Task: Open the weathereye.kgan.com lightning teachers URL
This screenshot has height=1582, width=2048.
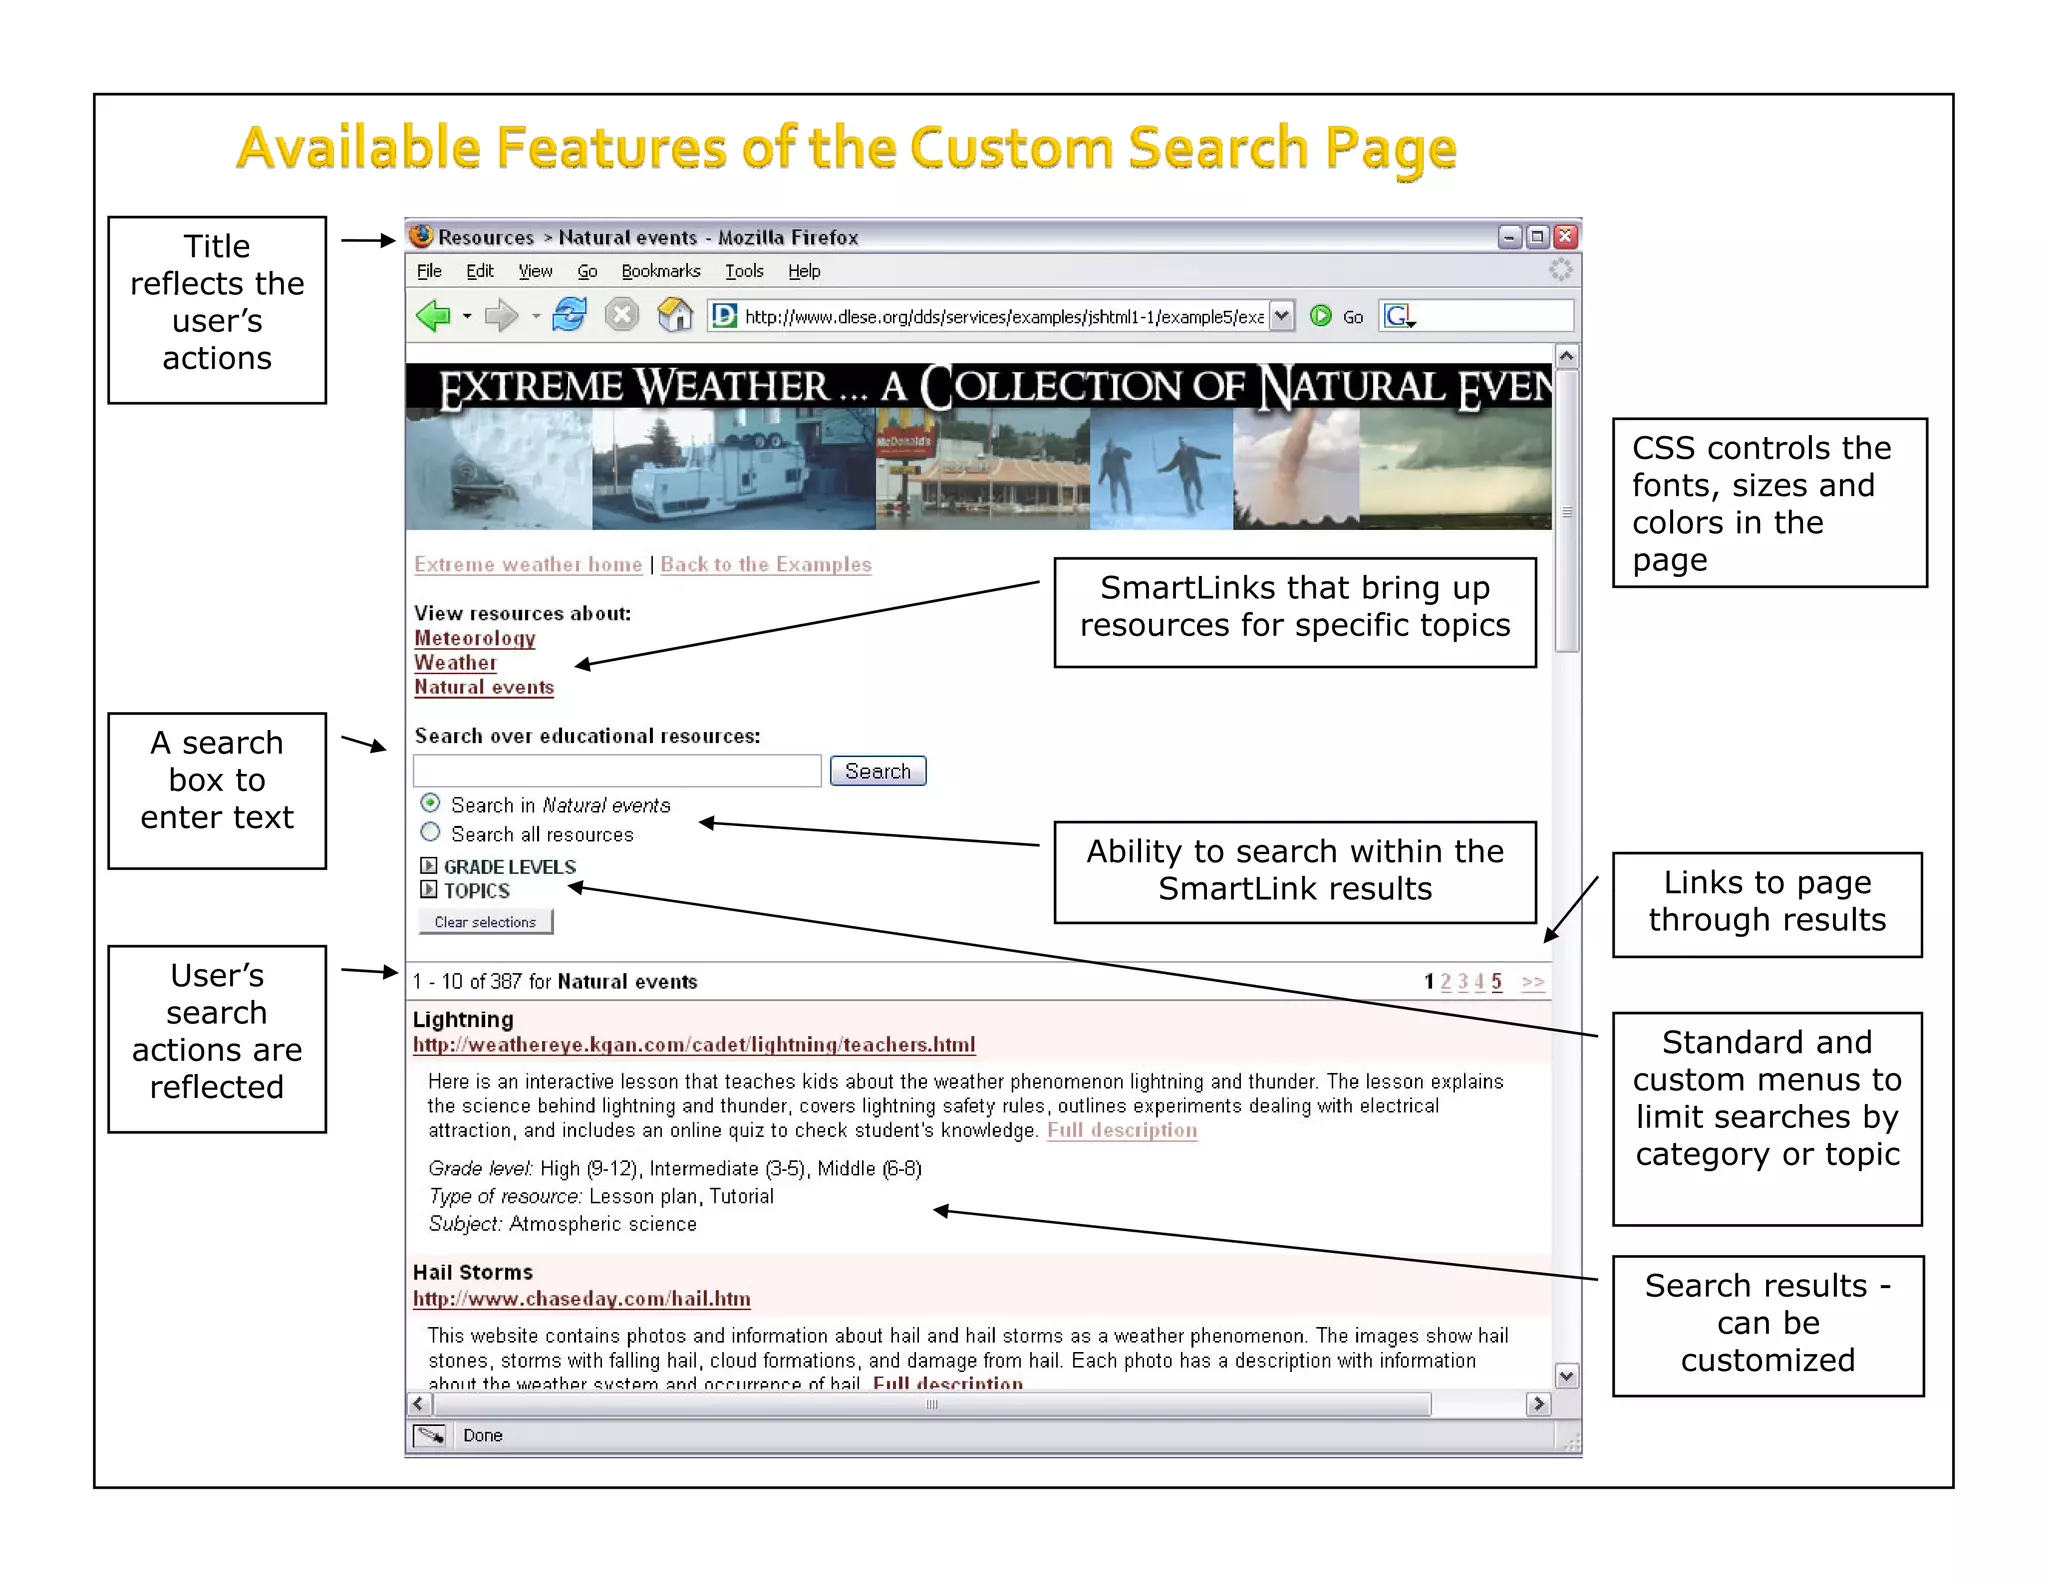Action: [x=694, y=1045]
